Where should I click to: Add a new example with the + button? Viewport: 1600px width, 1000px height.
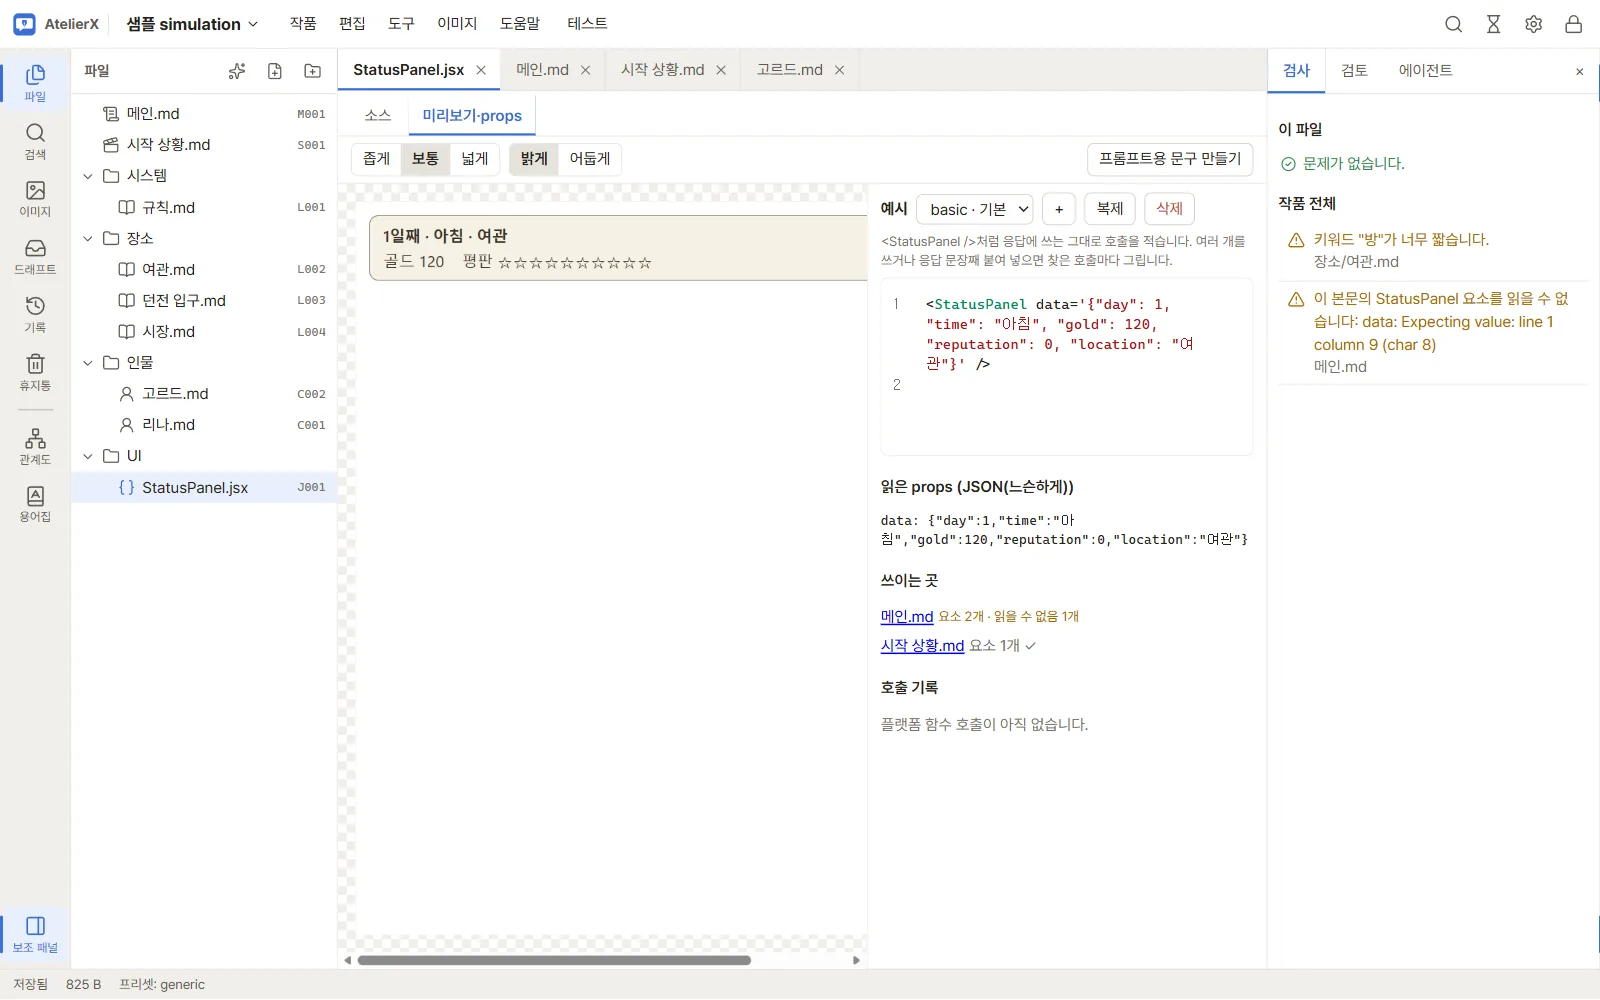tap(1059, 209)
